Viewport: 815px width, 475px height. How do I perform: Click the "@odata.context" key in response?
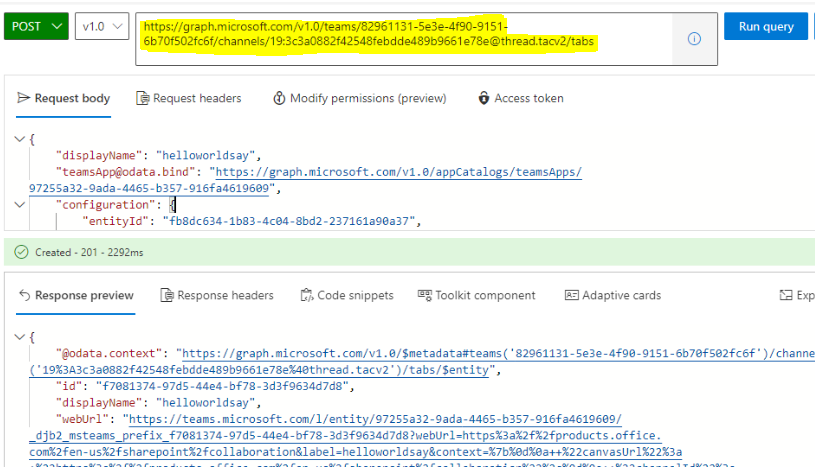coord(109,353)
